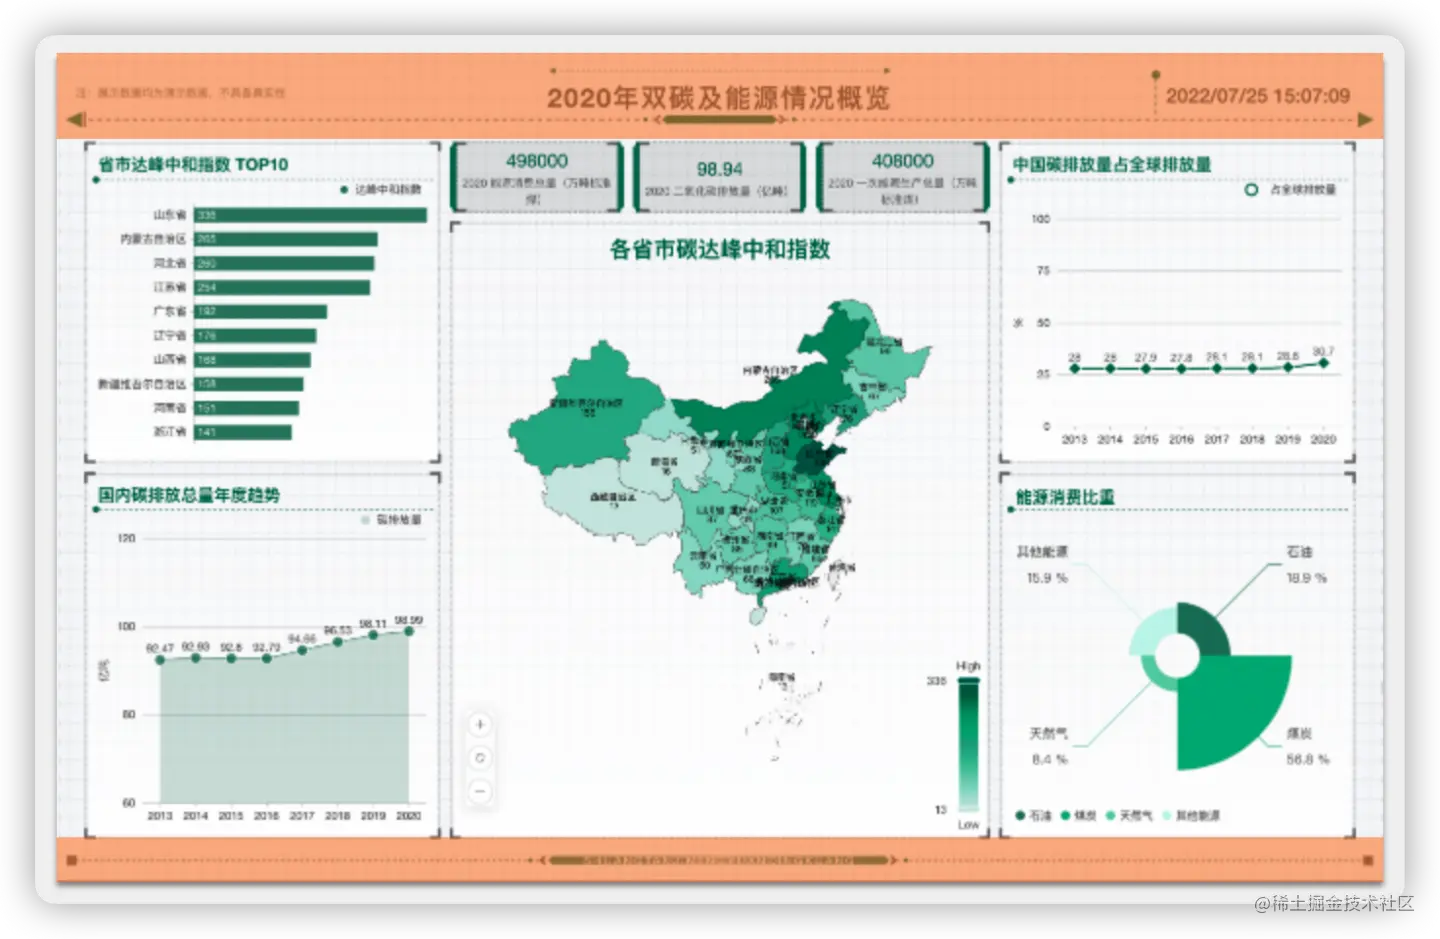Click the 92.47 data point for 2013
The width and height of the screenshot is (1440, 939).
coord(160,660)
